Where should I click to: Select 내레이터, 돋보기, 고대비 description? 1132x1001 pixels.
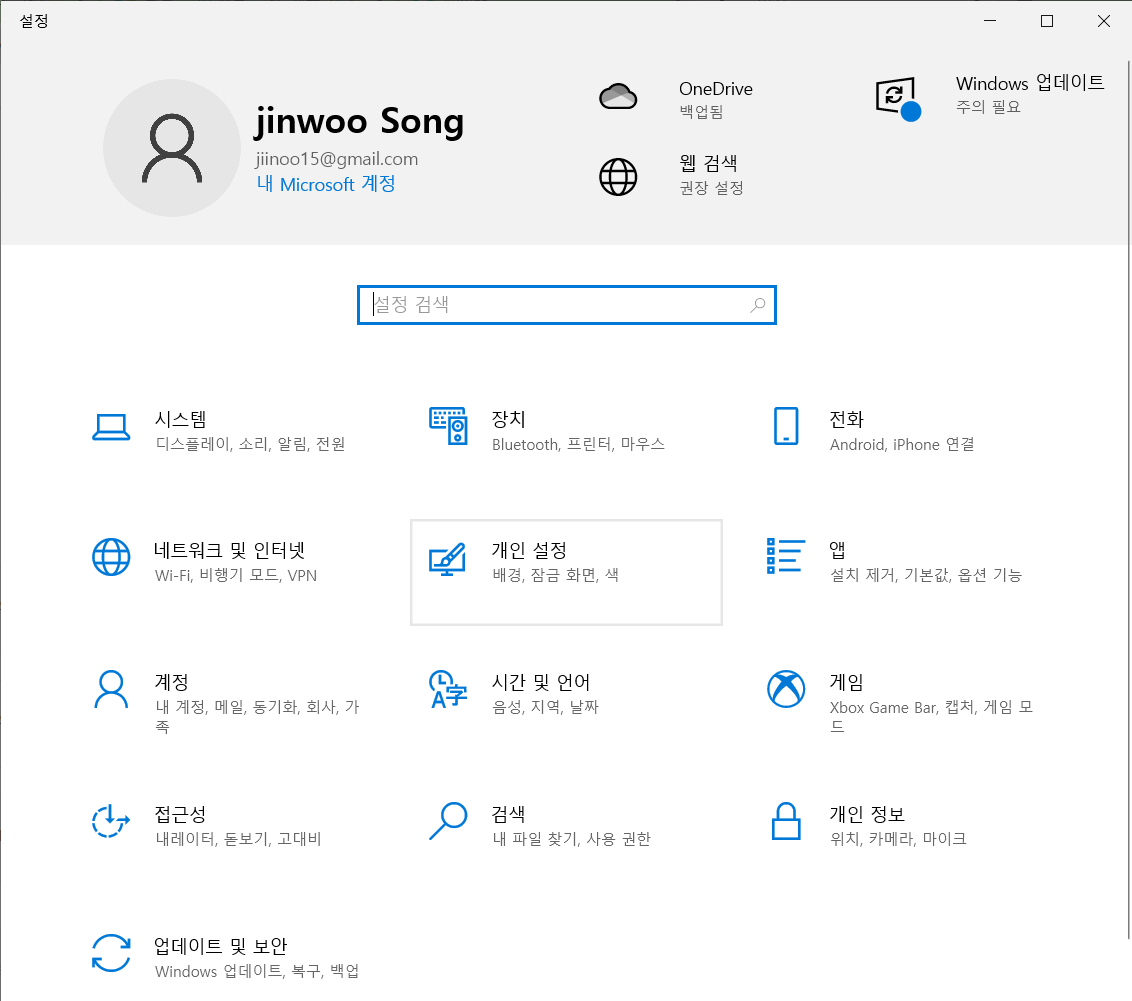238,839
